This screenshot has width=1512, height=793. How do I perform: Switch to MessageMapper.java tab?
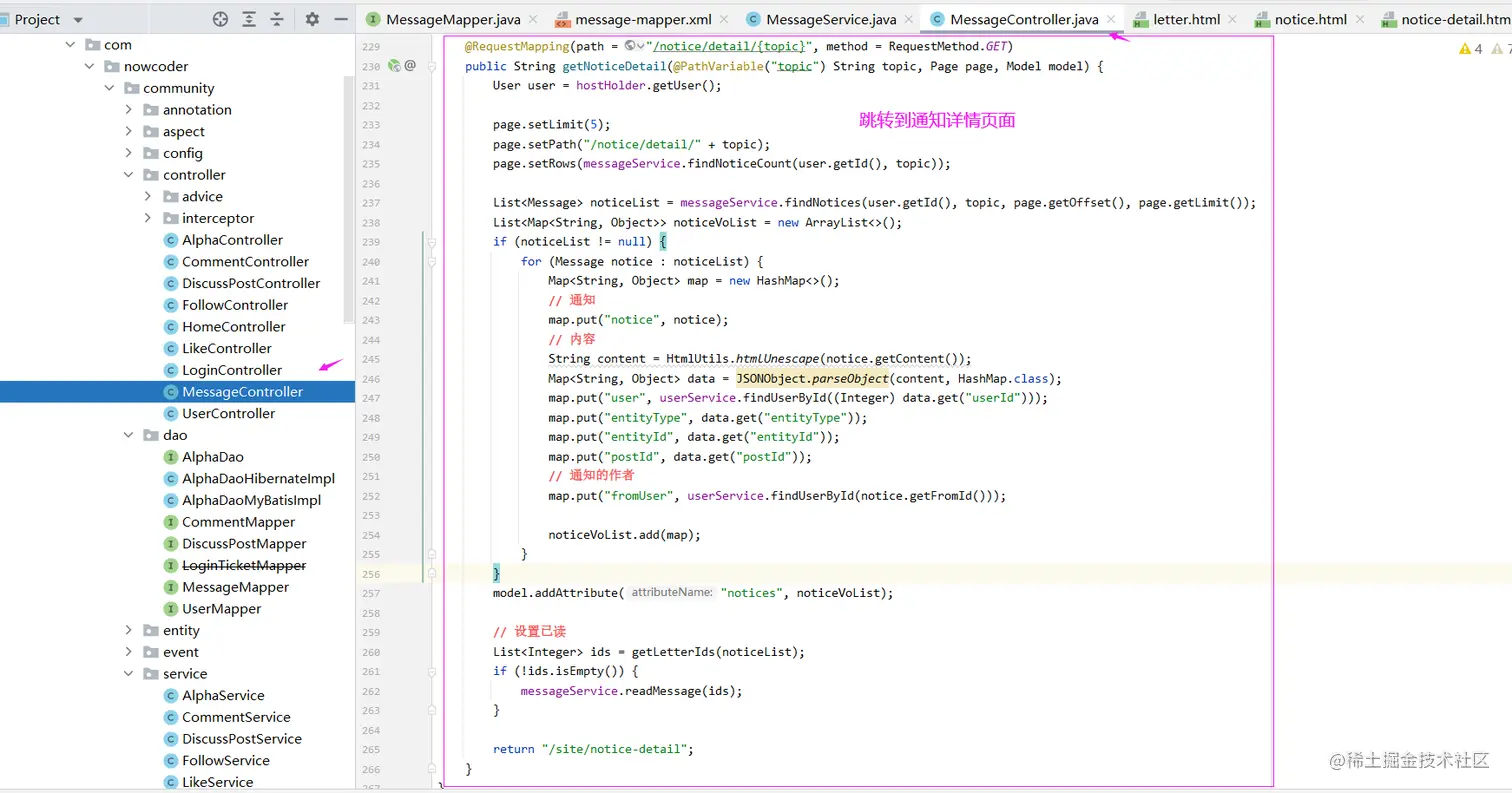tap(452, 19)
